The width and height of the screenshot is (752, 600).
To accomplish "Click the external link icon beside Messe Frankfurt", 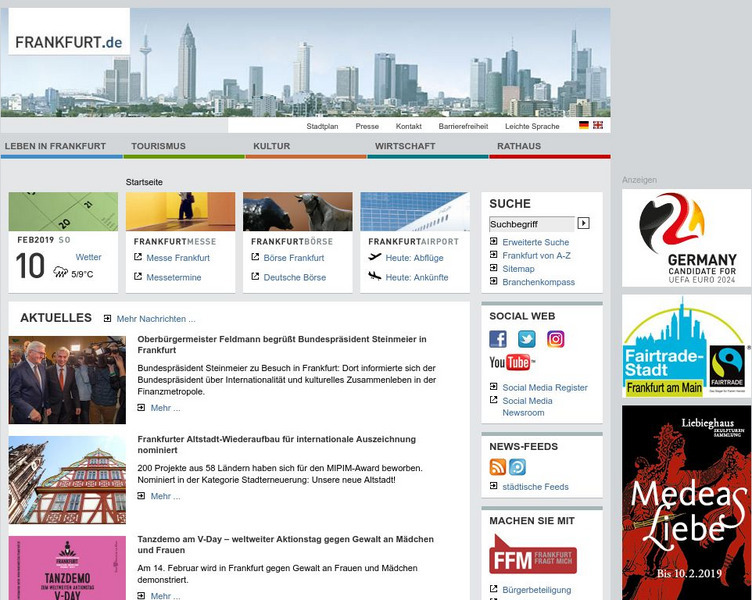I will (138, 257).
